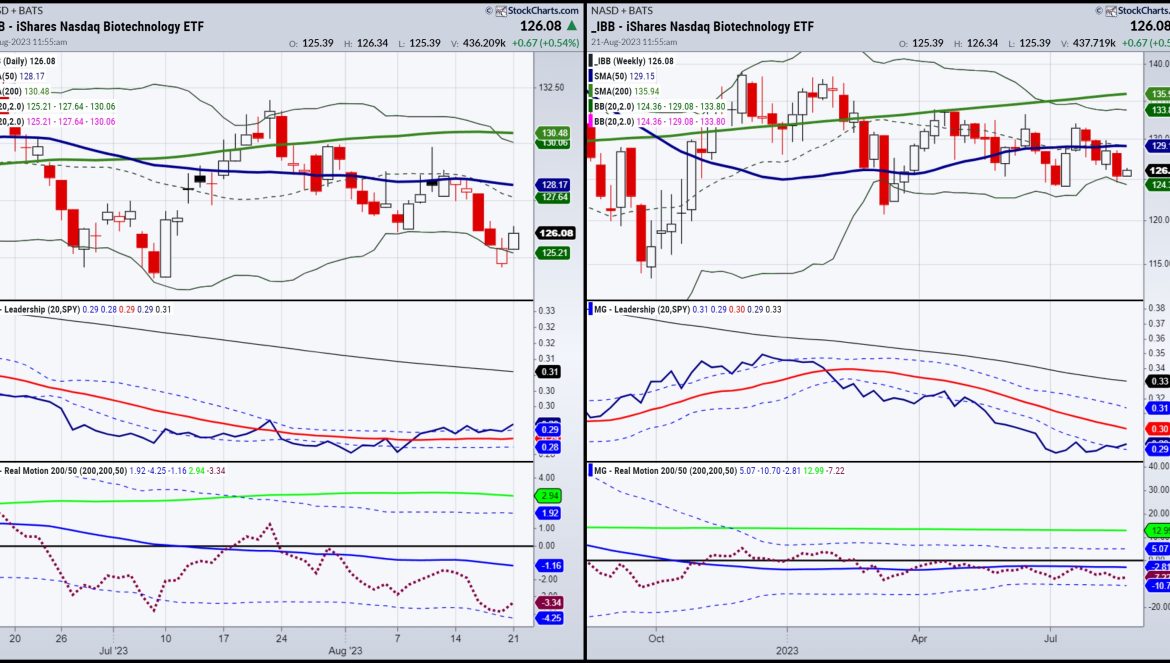Click the MG - Leadership (20,SPY) label, weekly chart
This screenshot has height=663, width=1170.
[642, 309]
